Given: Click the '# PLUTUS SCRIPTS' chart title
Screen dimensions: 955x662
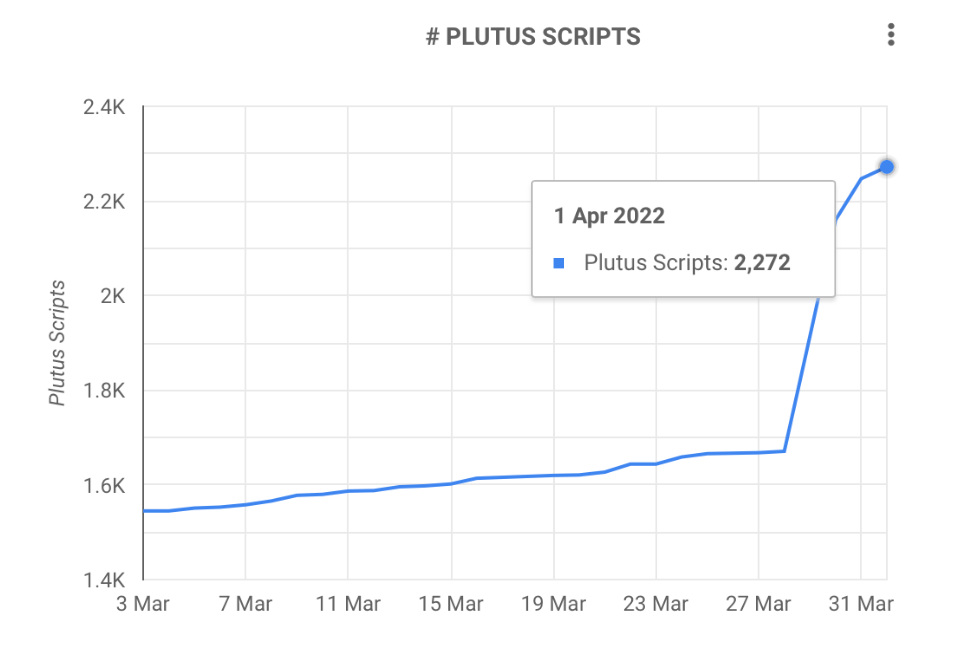Looking at the screenshot, I should pyautogui.click(x=533, y=37).
